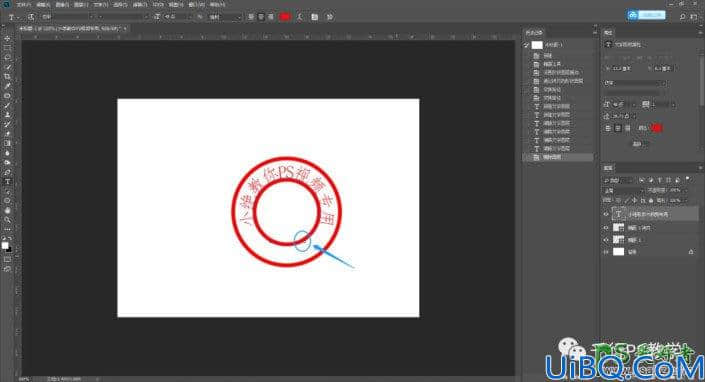705x382 pixels.
Task: Open the anti-aliasing dropdown in options bar
Action: [x=224, y=17]
